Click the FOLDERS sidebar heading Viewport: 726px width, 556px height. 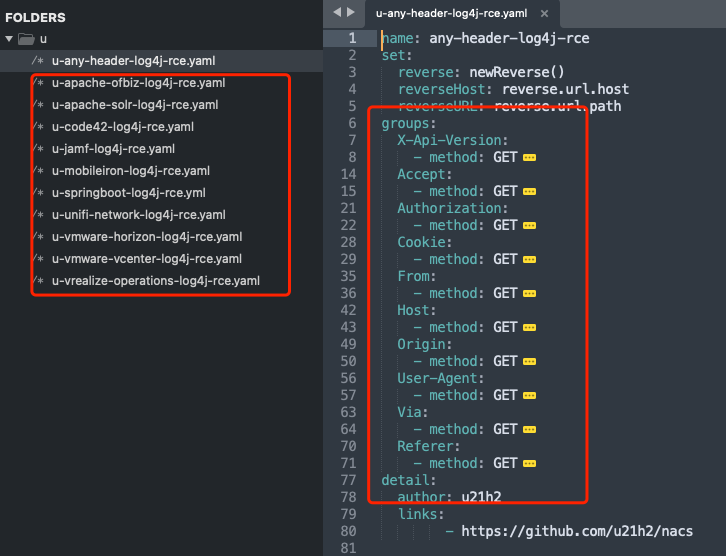click(x=35, y=18)
